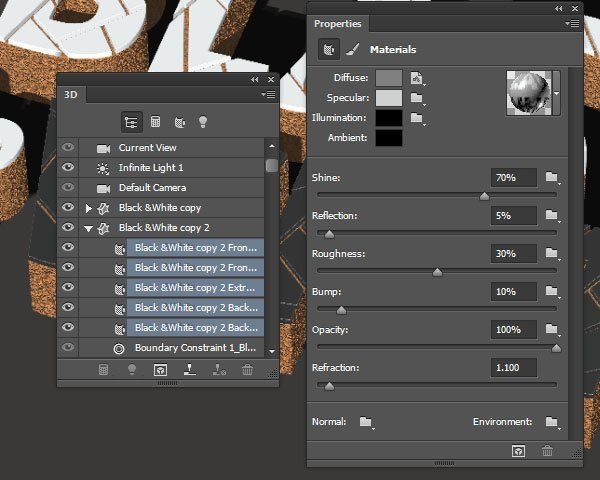
Task: Click render icon in Properties panel footer
Action: point(518,451)
